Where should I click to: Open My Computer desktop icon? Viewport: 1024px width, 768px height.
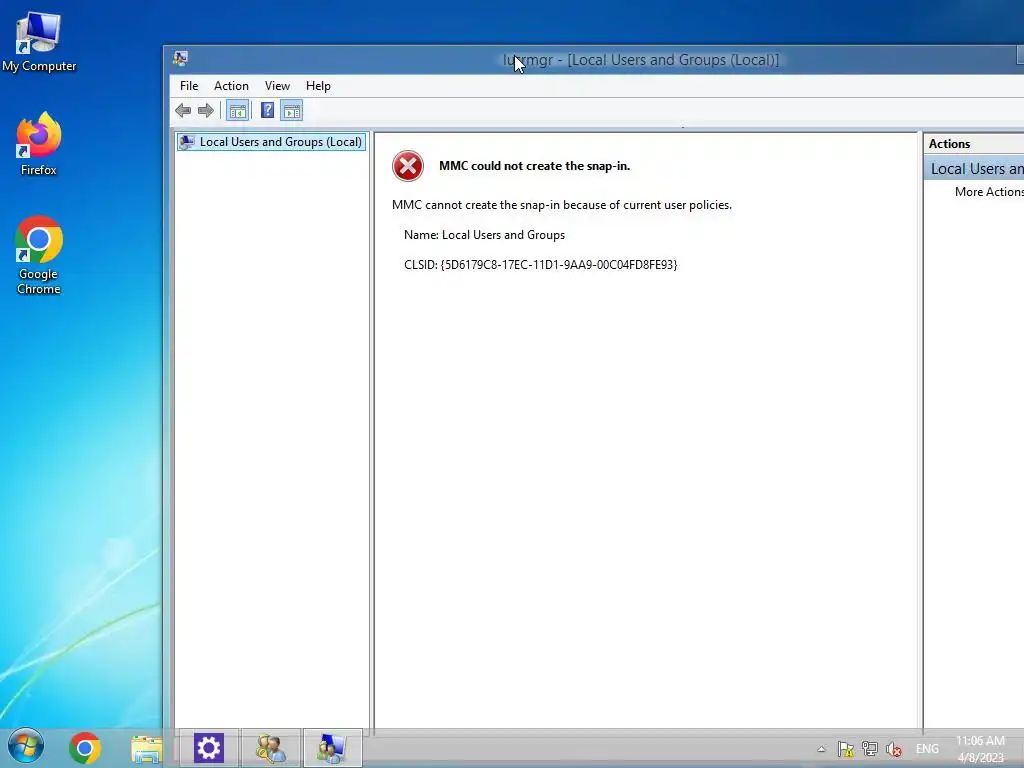tap(39, 42)
